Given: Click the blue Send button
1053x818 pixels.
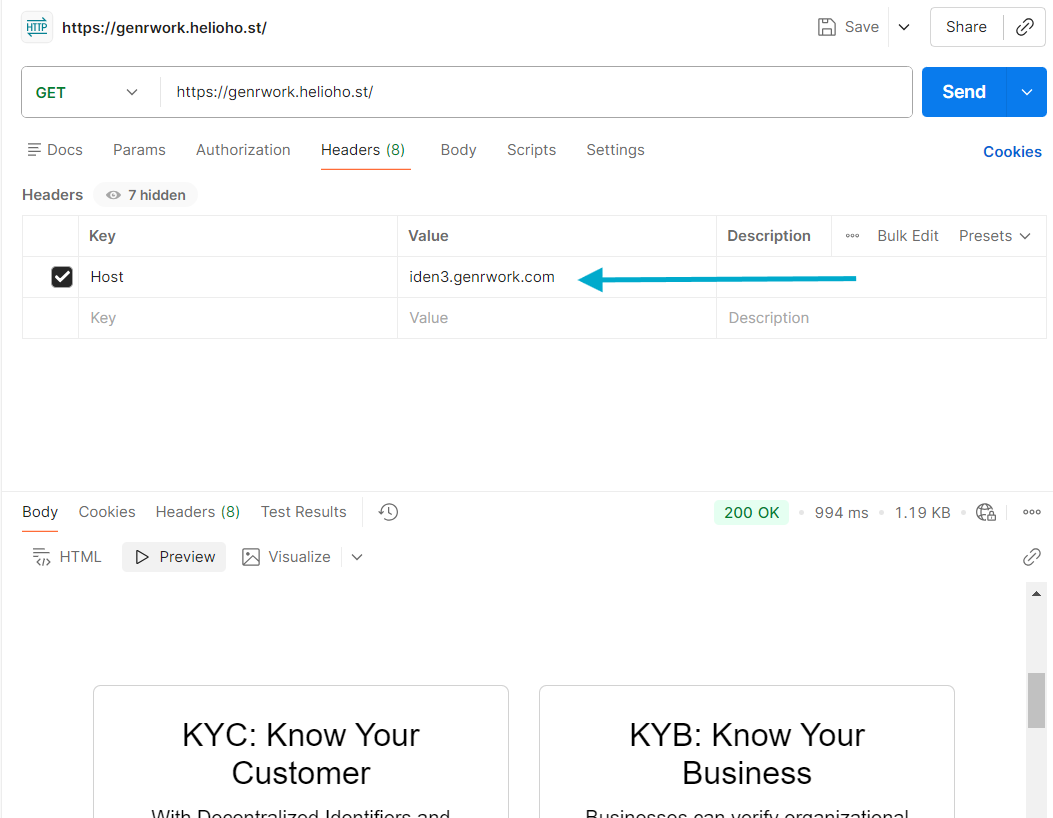Looking at the screenshot, I should click(963, 92).
